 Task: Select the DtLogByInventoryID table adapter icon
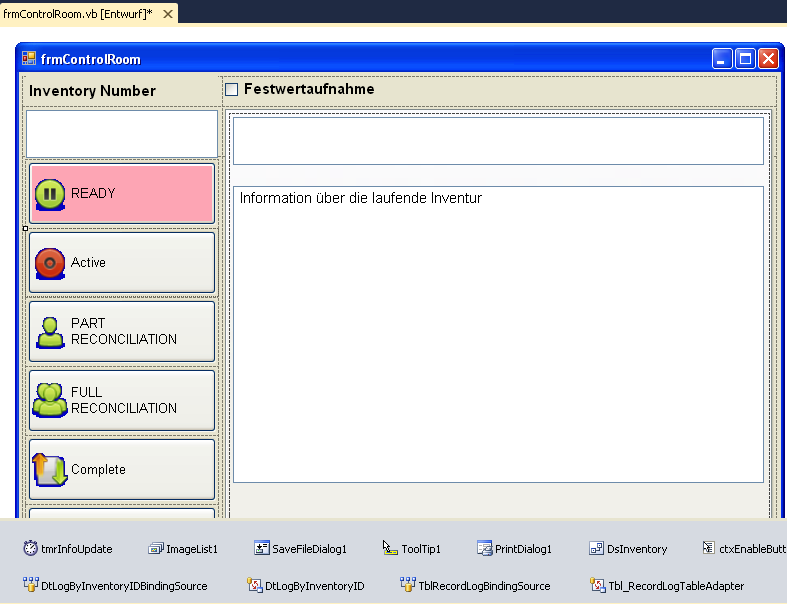(x=255, y=585)
